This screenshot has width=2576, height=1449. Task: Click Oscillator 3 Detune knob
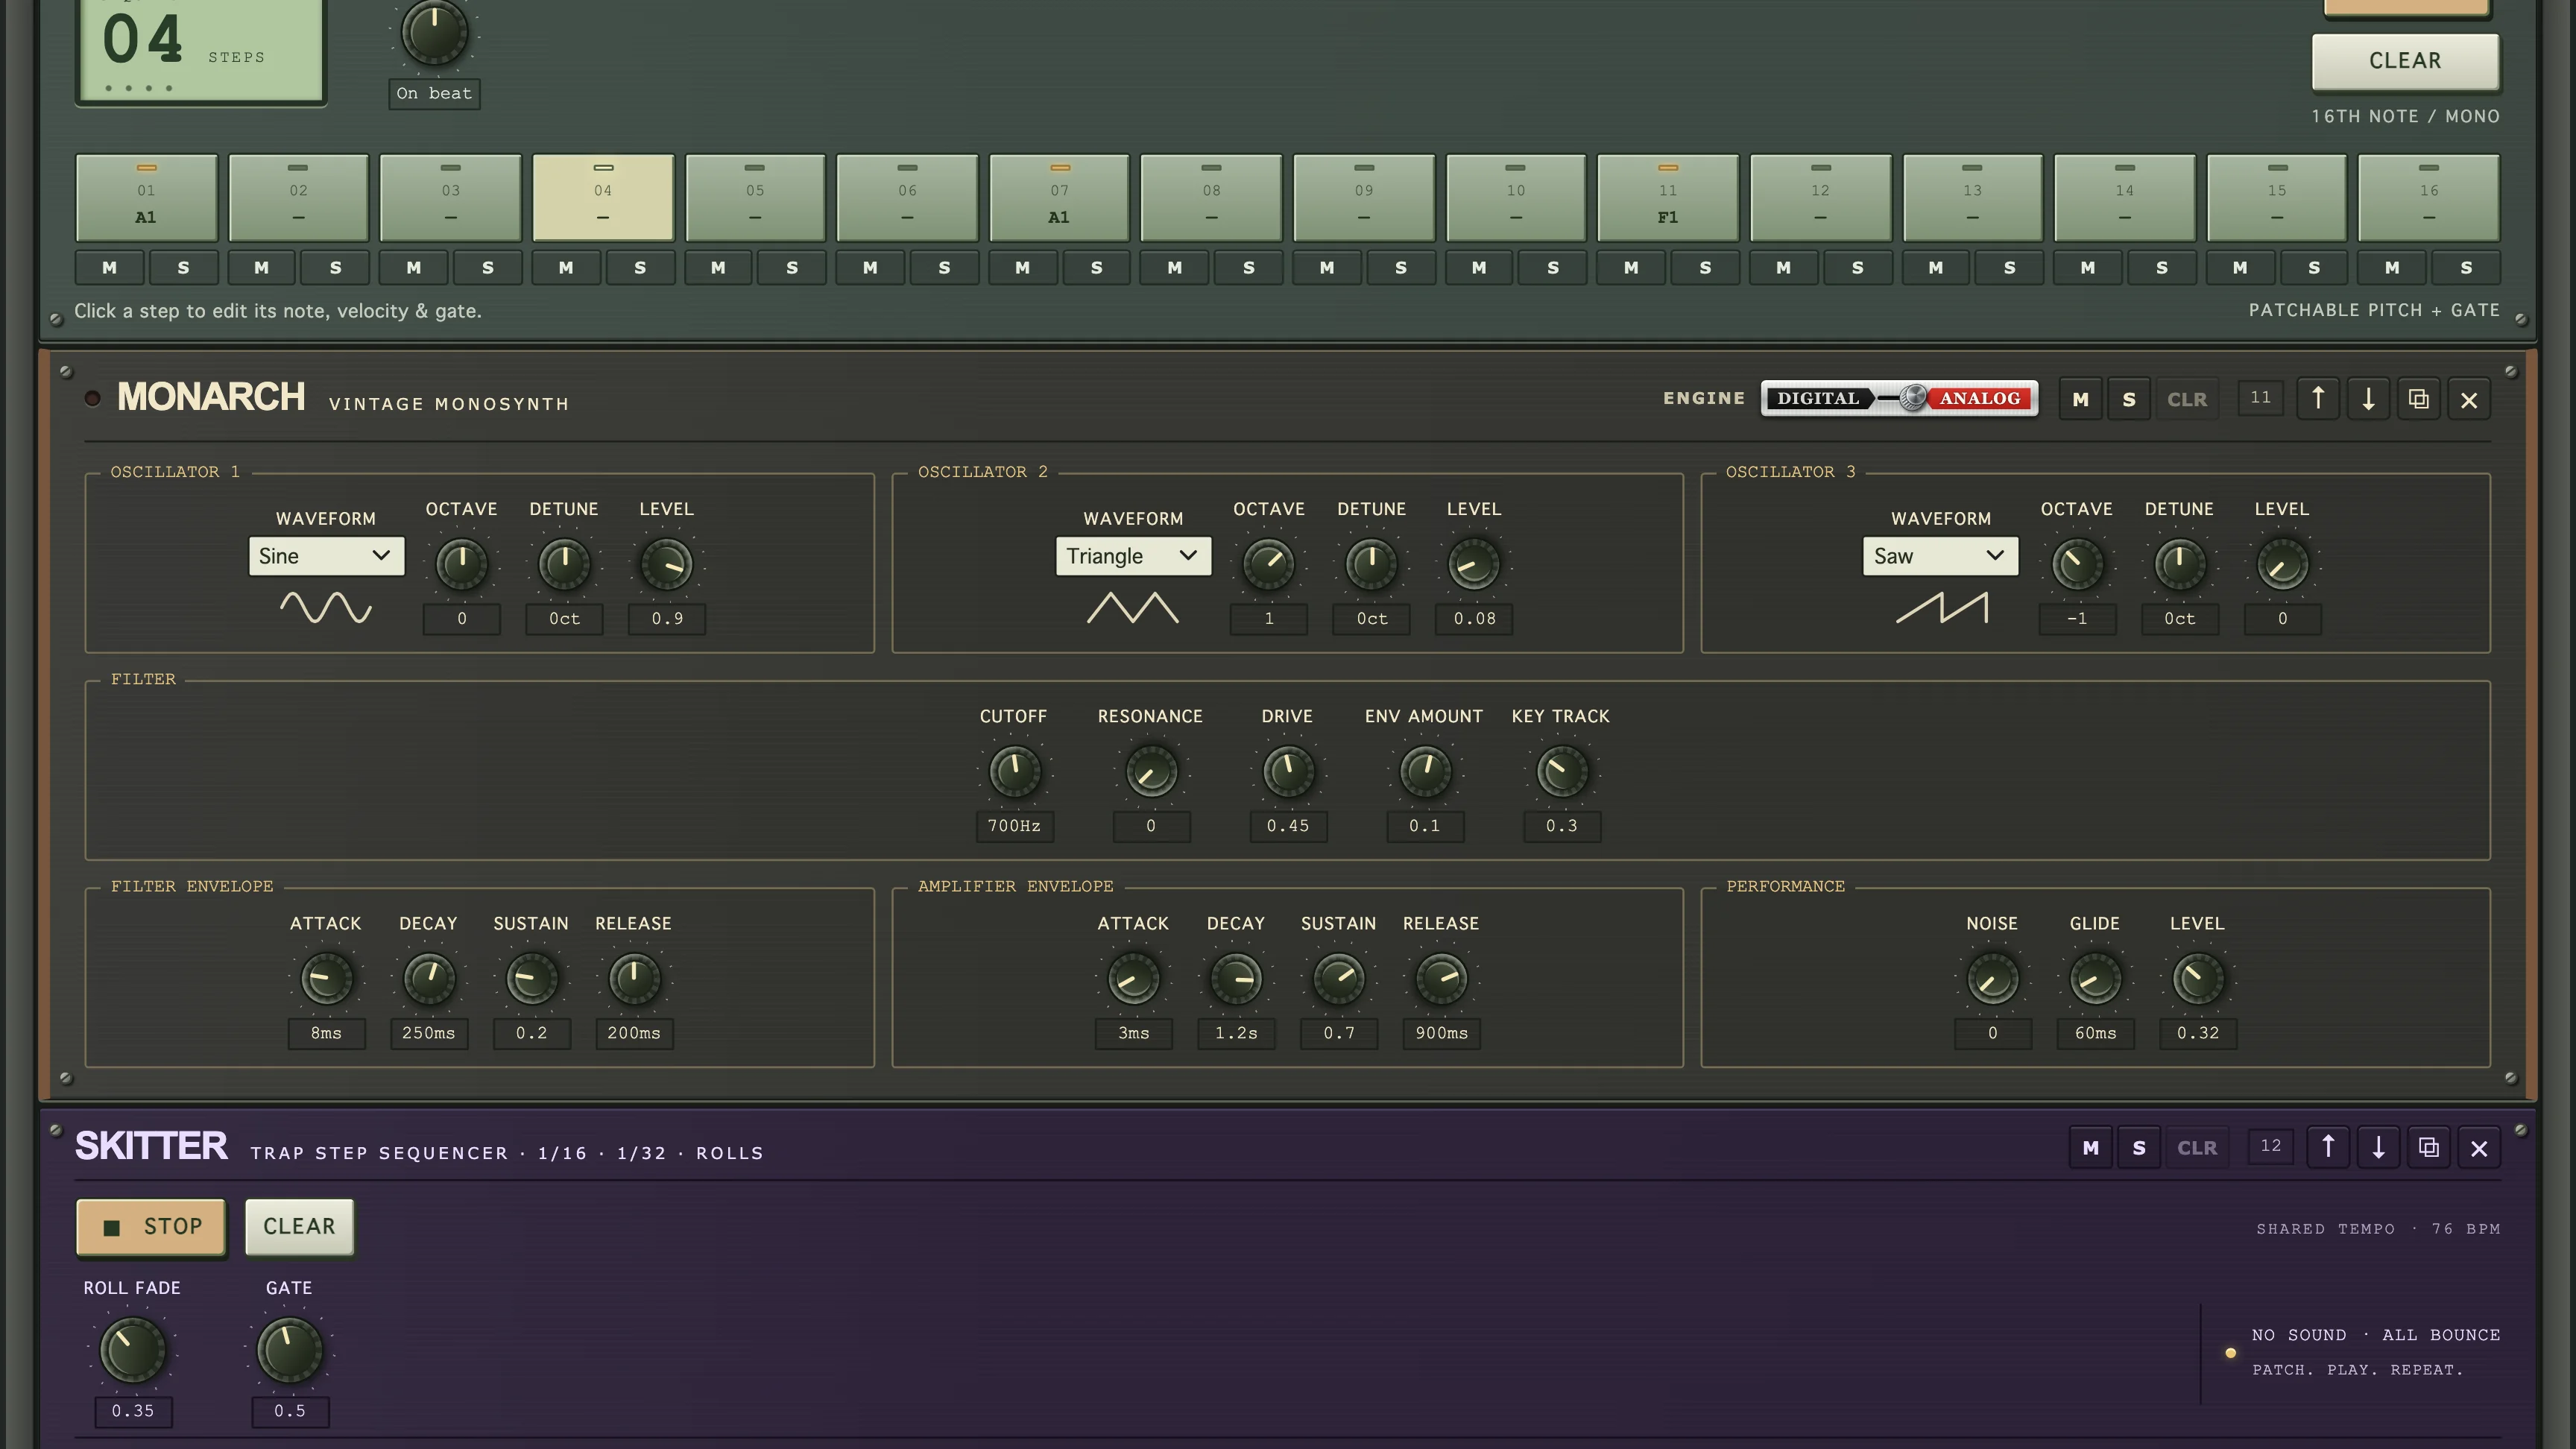coord(2179,564)
